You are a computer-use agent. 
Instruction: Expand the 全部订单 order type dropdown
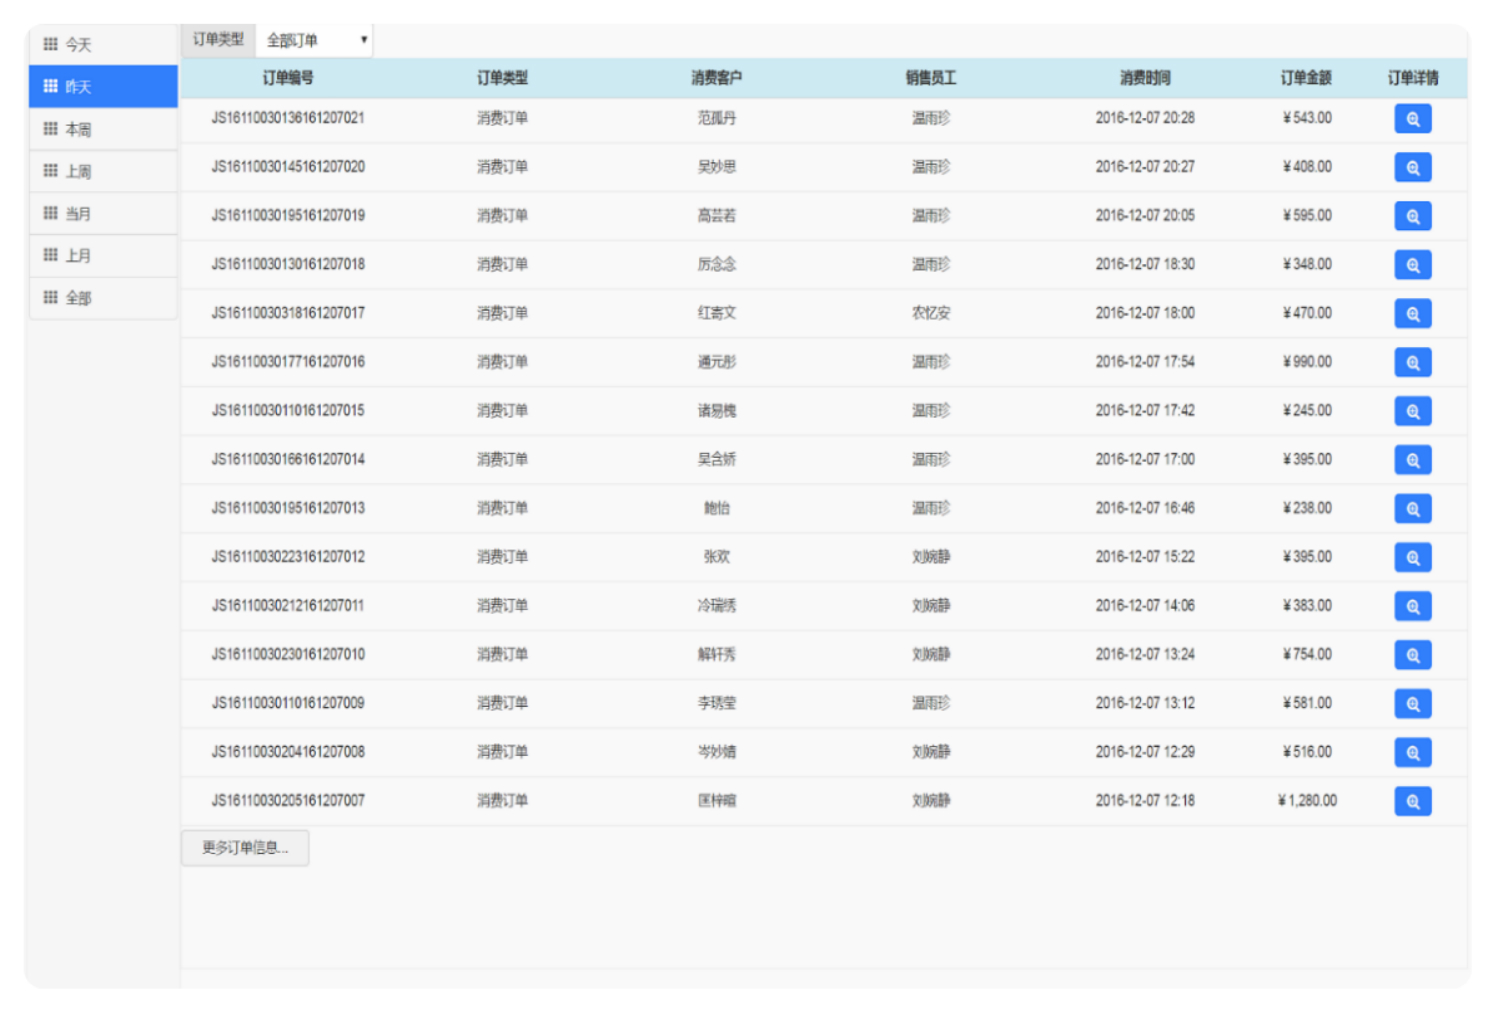[315, 41]
